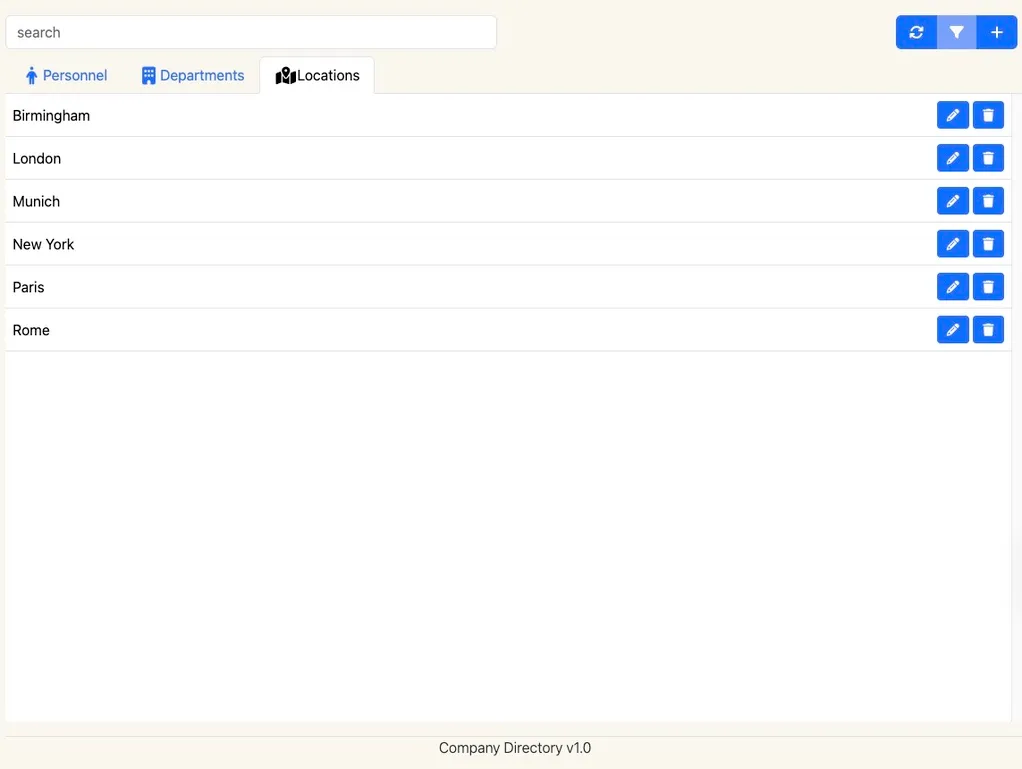The height and width of the screenshot is (769, 1022).
Task: Delete the London location entry
Action: point(988,158)
